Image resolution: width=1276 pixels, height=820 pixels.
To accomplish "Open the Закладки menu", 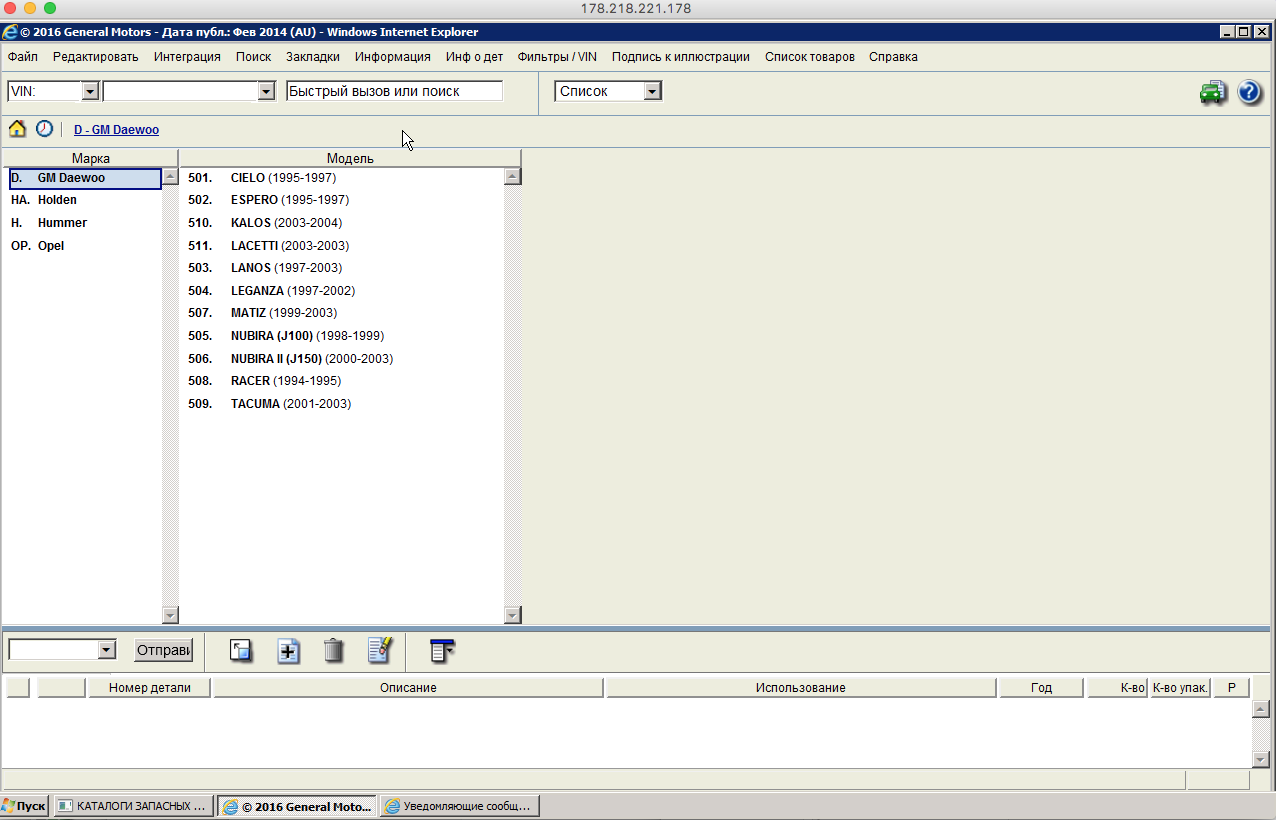I will [x=312, y=57].
